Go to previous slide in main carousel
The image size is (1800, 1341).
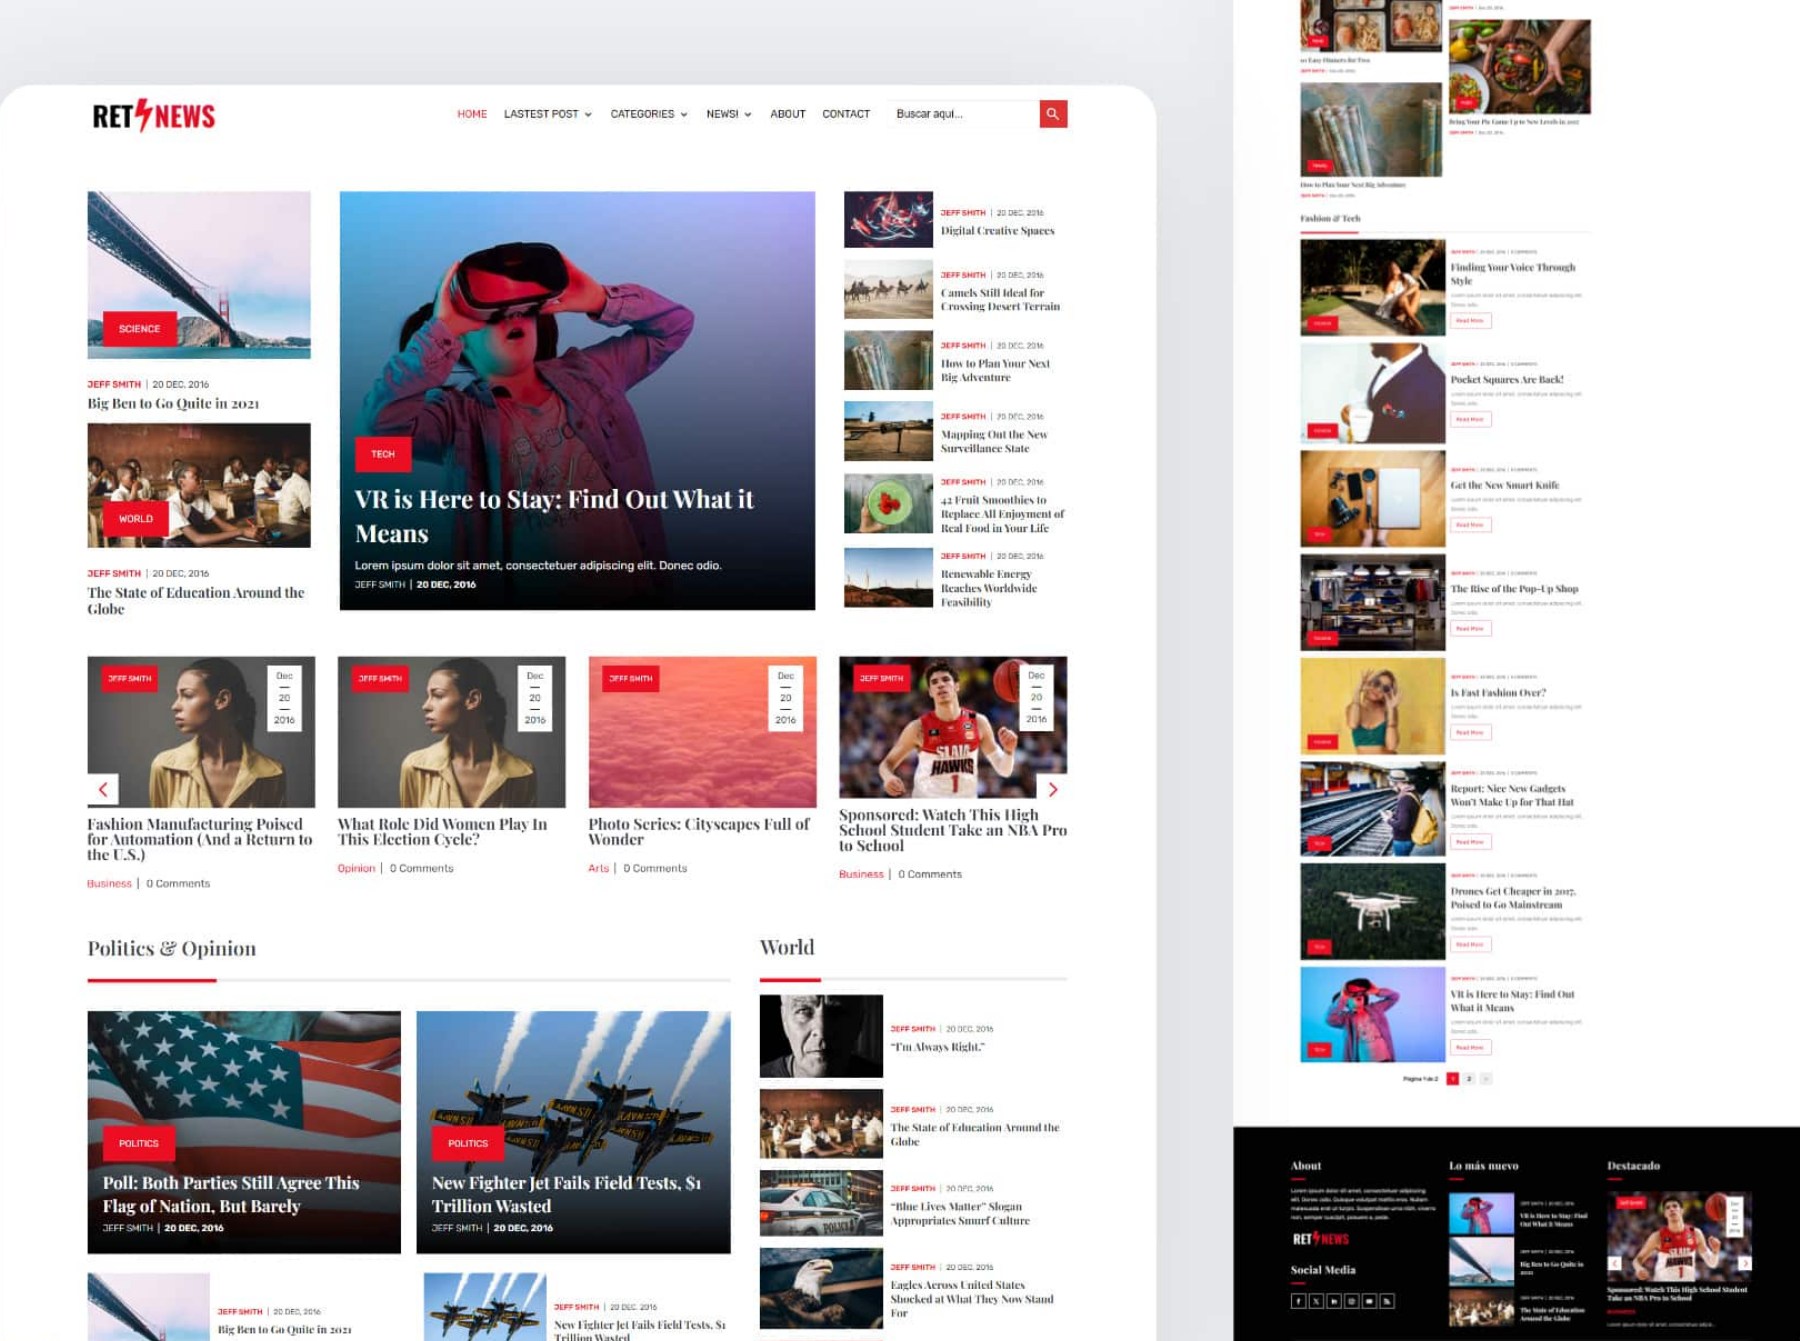point(103,789)
